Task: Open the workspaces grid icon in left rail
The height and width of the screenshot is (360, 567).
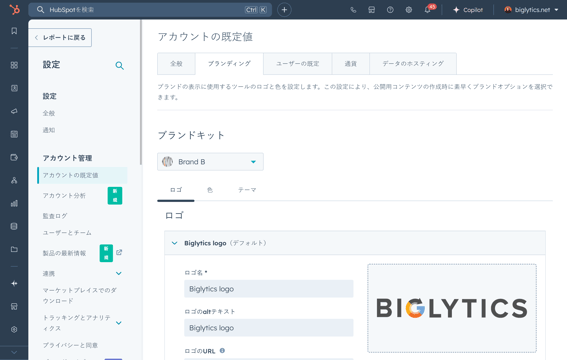Action: pyautogui.click(x=14, y=65)
